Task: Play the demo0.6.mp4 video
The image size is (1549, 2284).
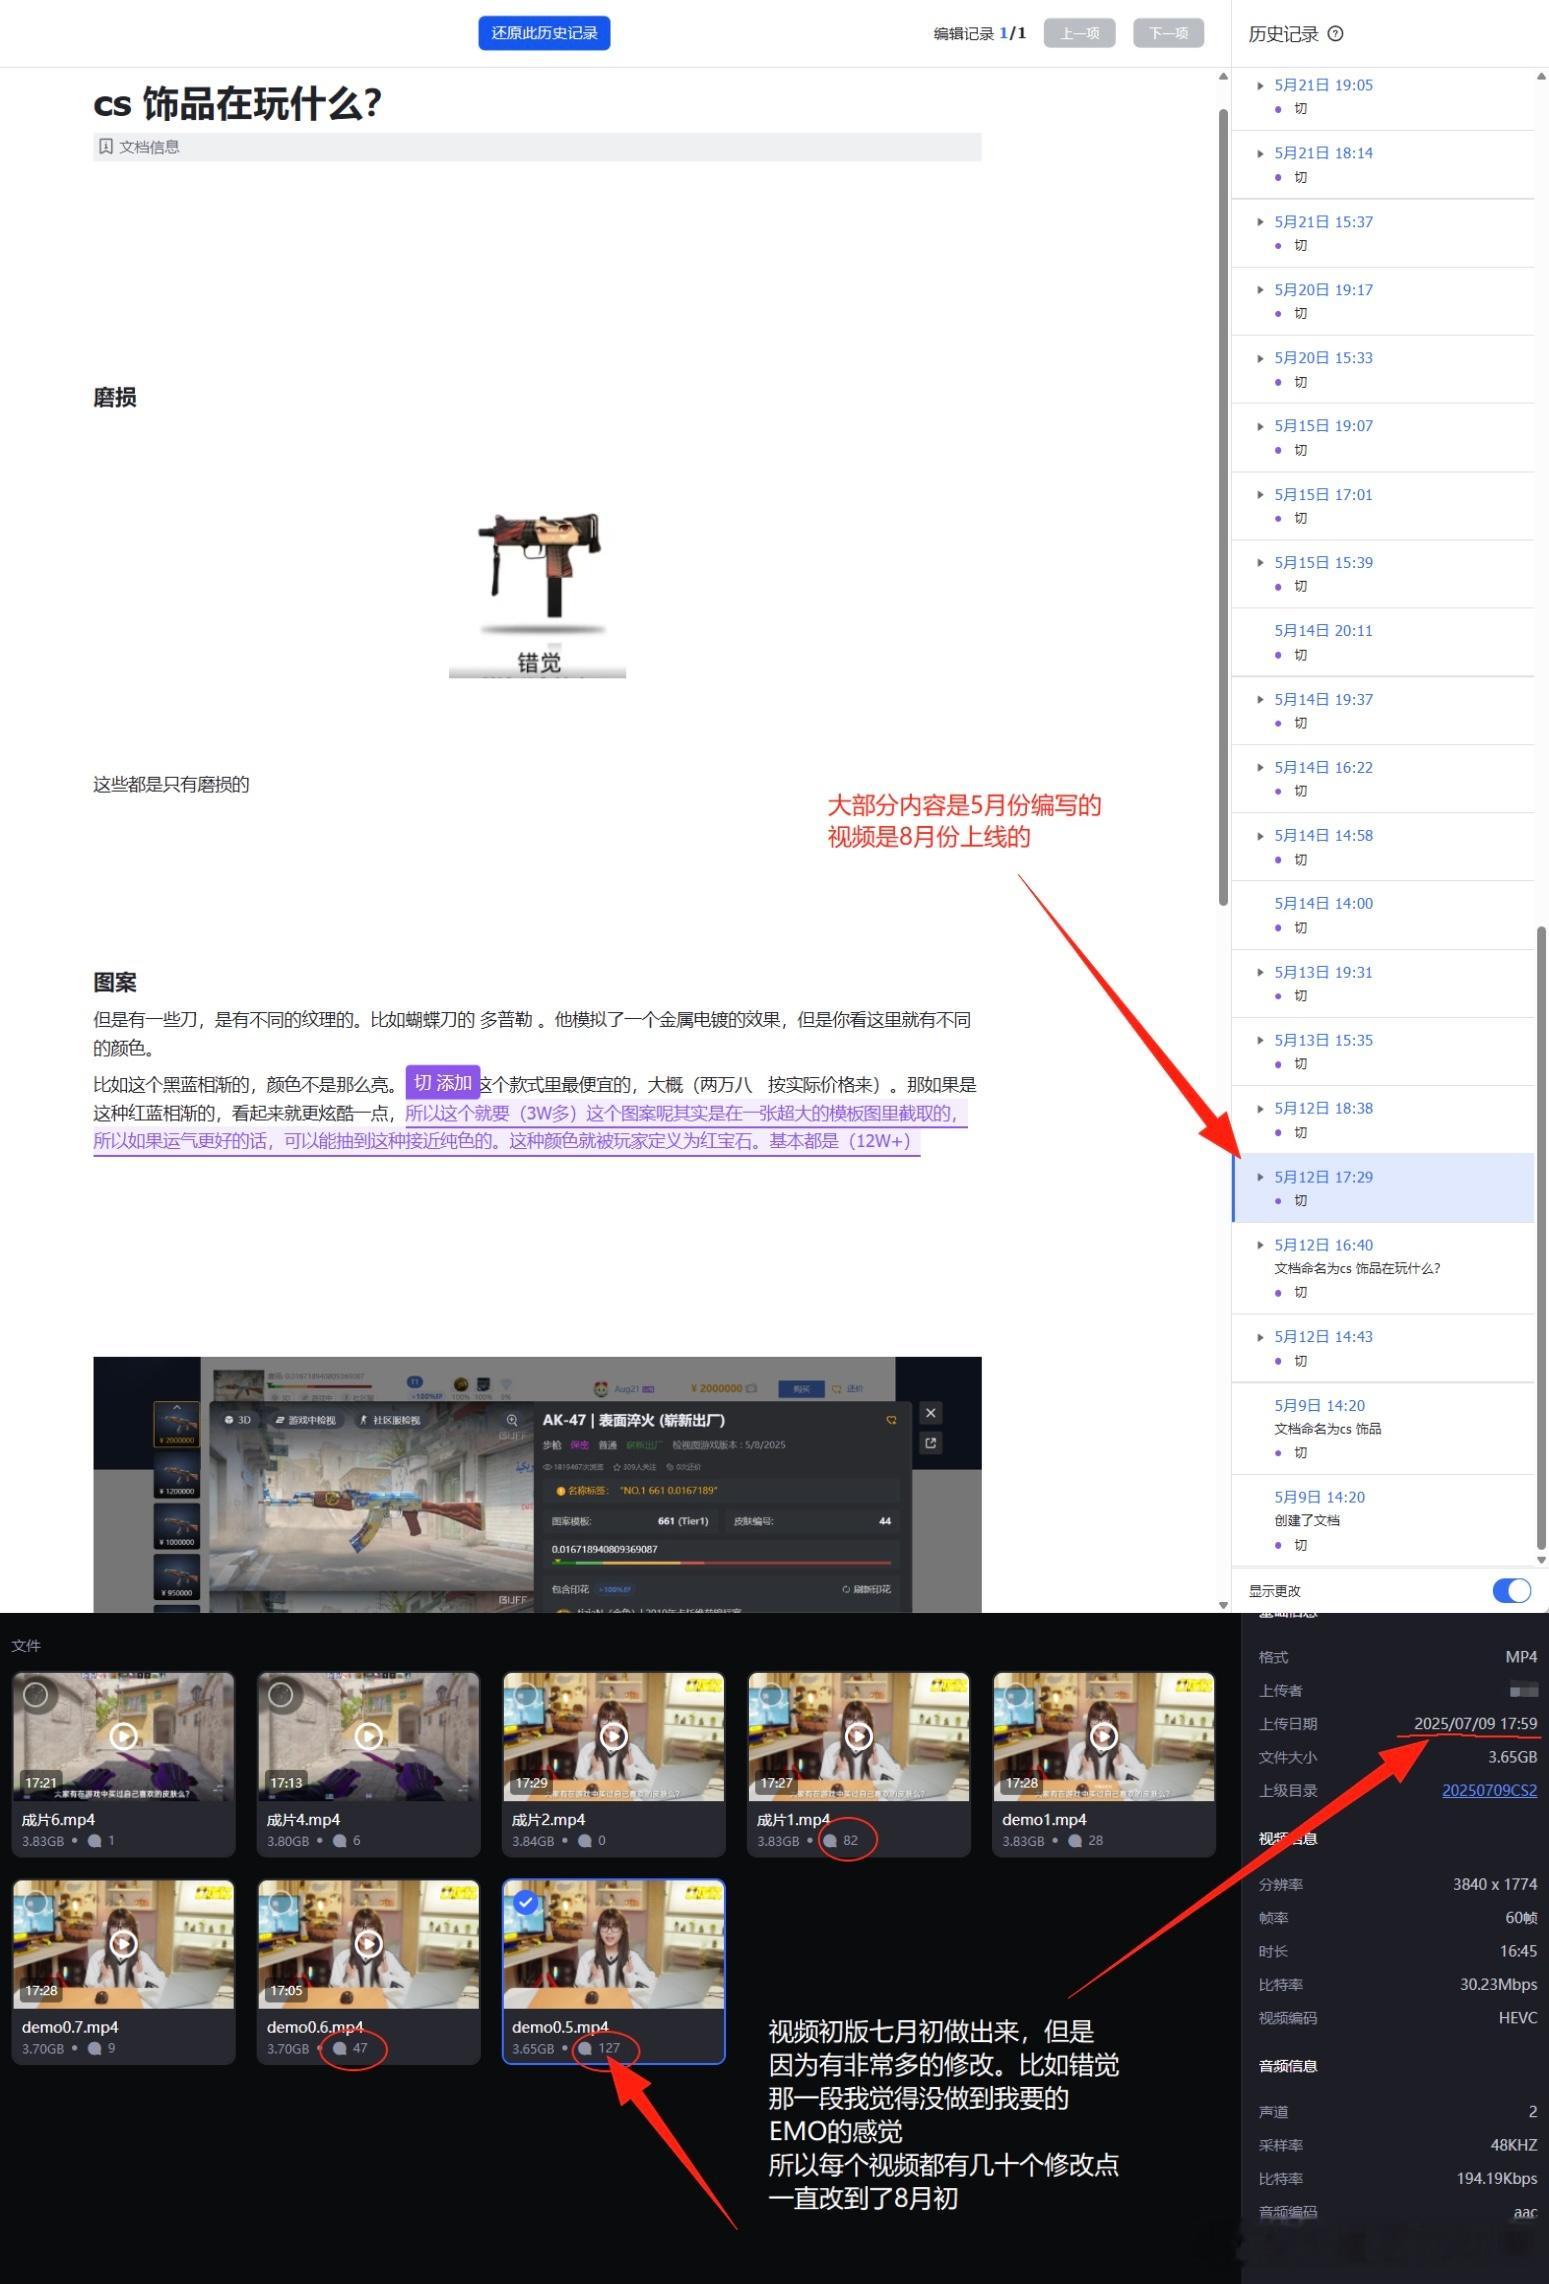Action: [369, 1943]
